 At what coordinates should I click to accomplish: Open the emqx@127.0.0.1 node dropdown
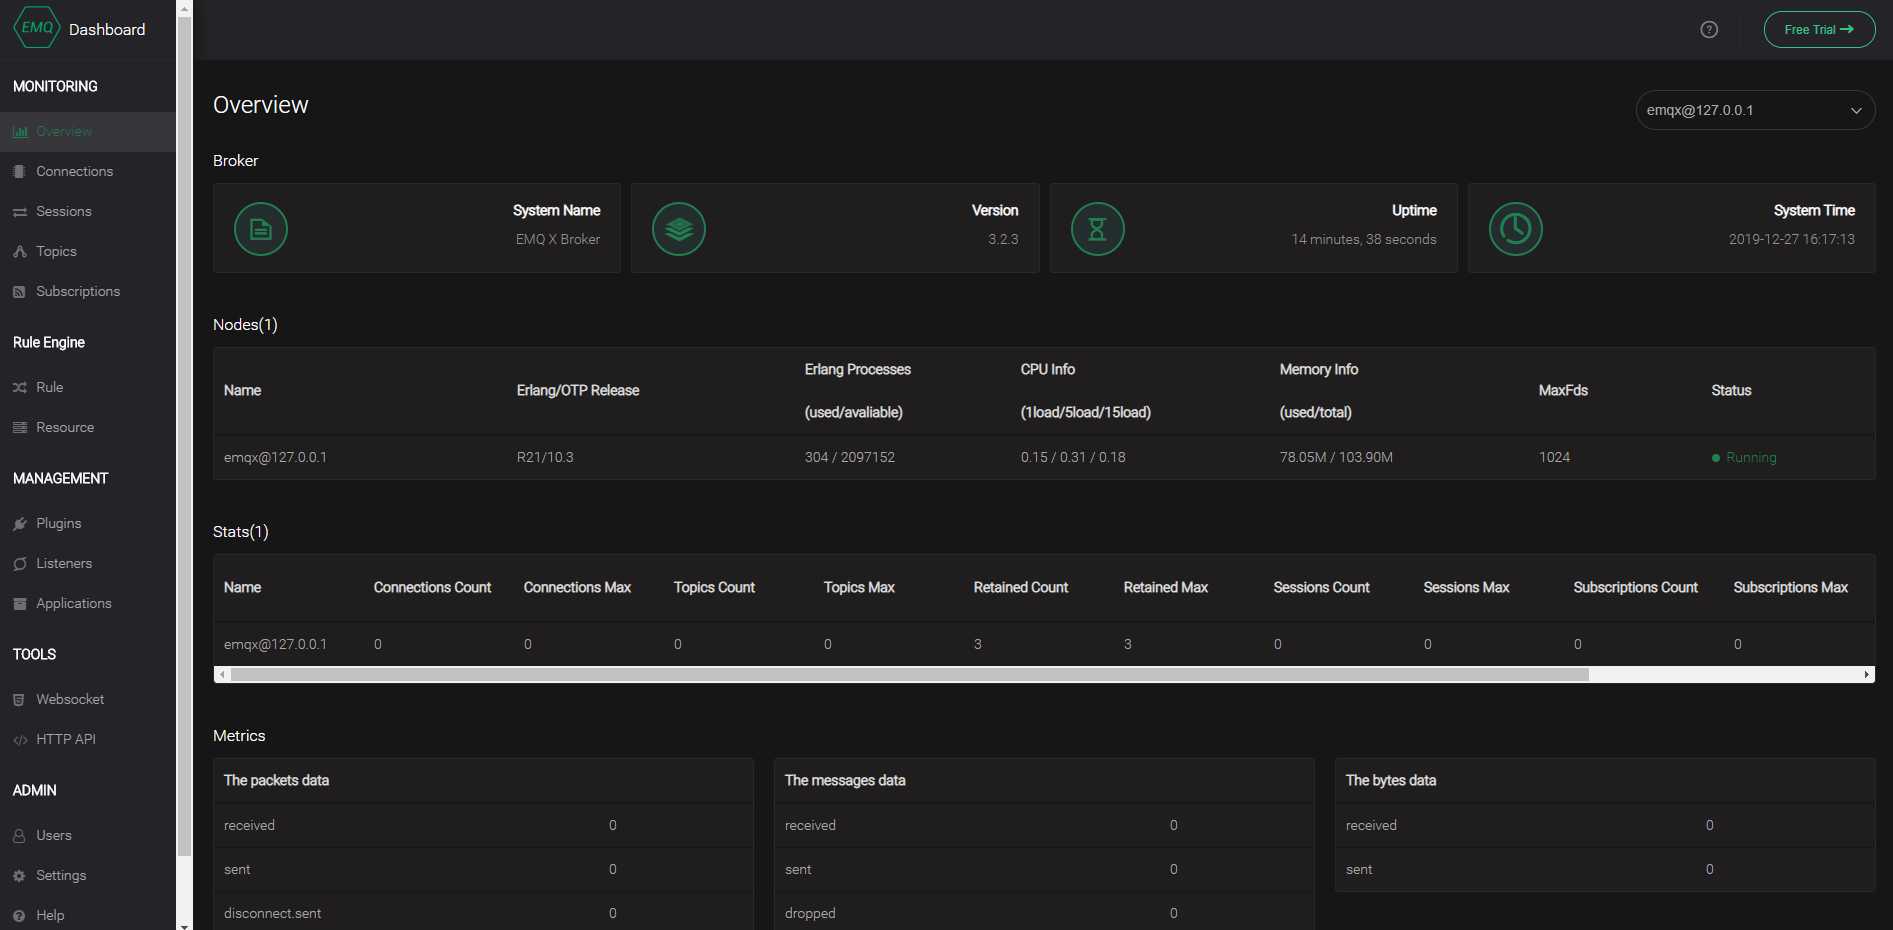point(1755,110)
